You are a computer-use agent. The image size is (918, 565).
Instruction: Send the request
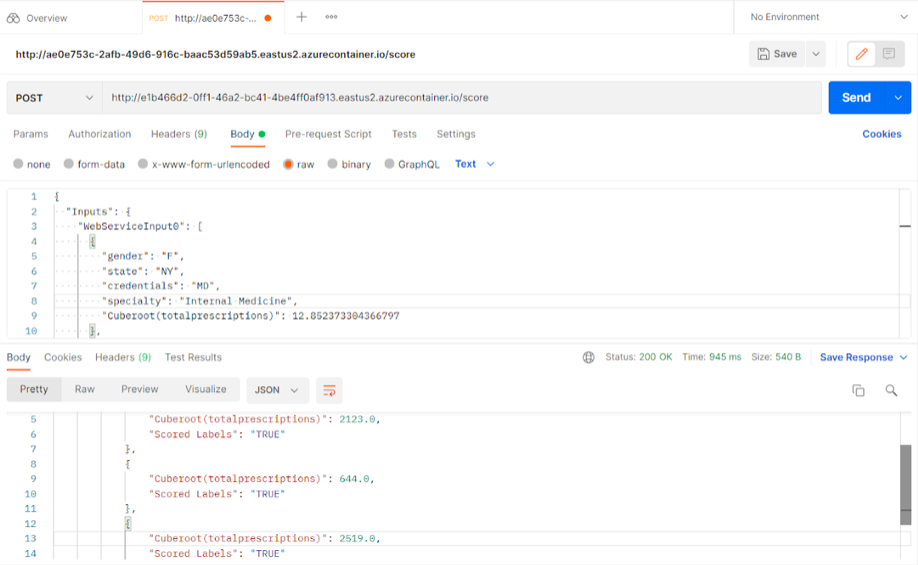[x=856, y=98]
